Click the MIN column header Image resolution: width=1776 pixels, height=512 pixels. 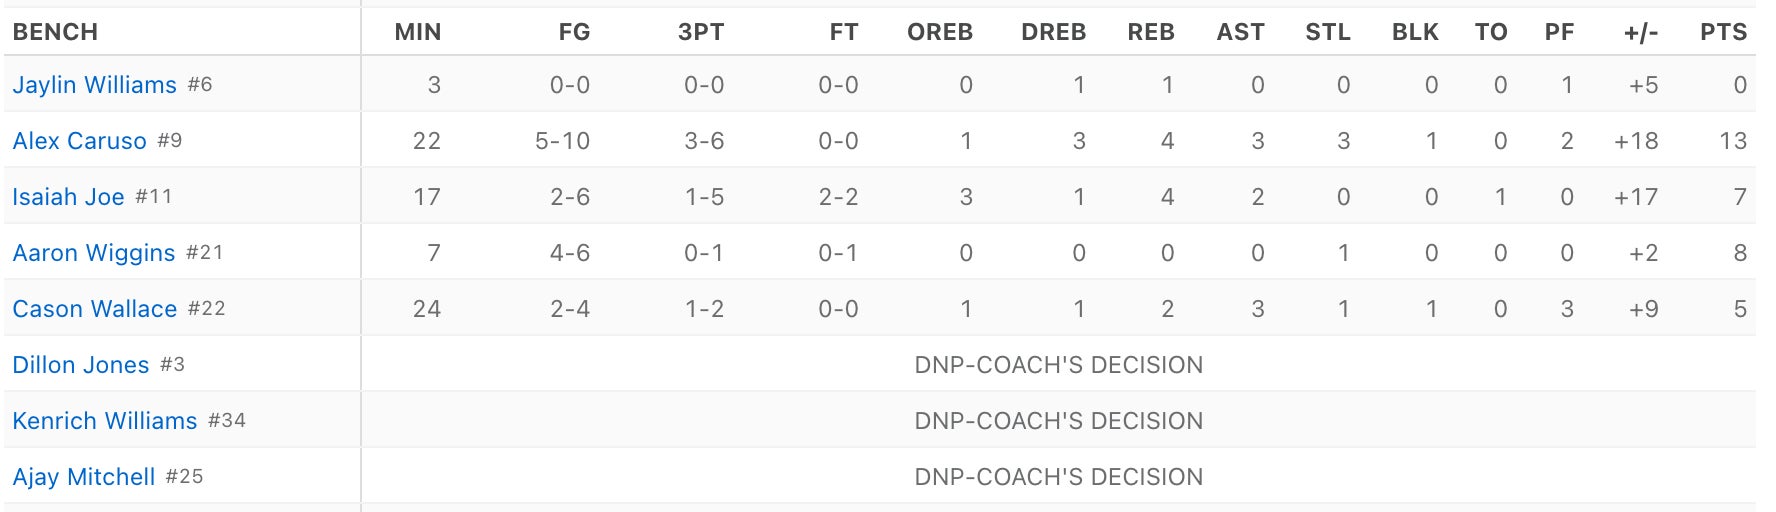pyautogui.click(x=417, y=32)
